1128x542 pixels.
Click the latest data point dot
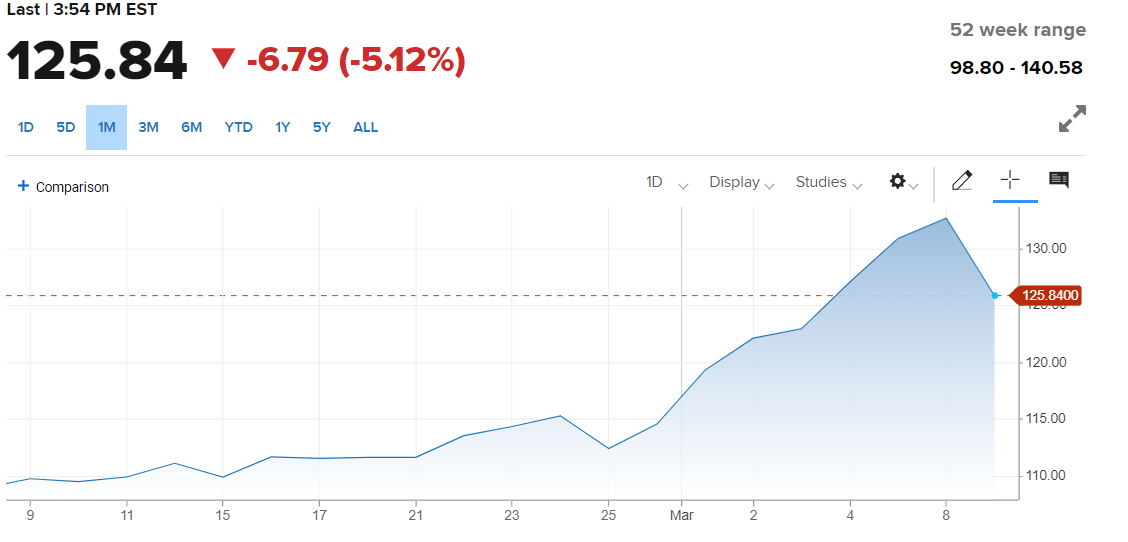tap(994, 296)
